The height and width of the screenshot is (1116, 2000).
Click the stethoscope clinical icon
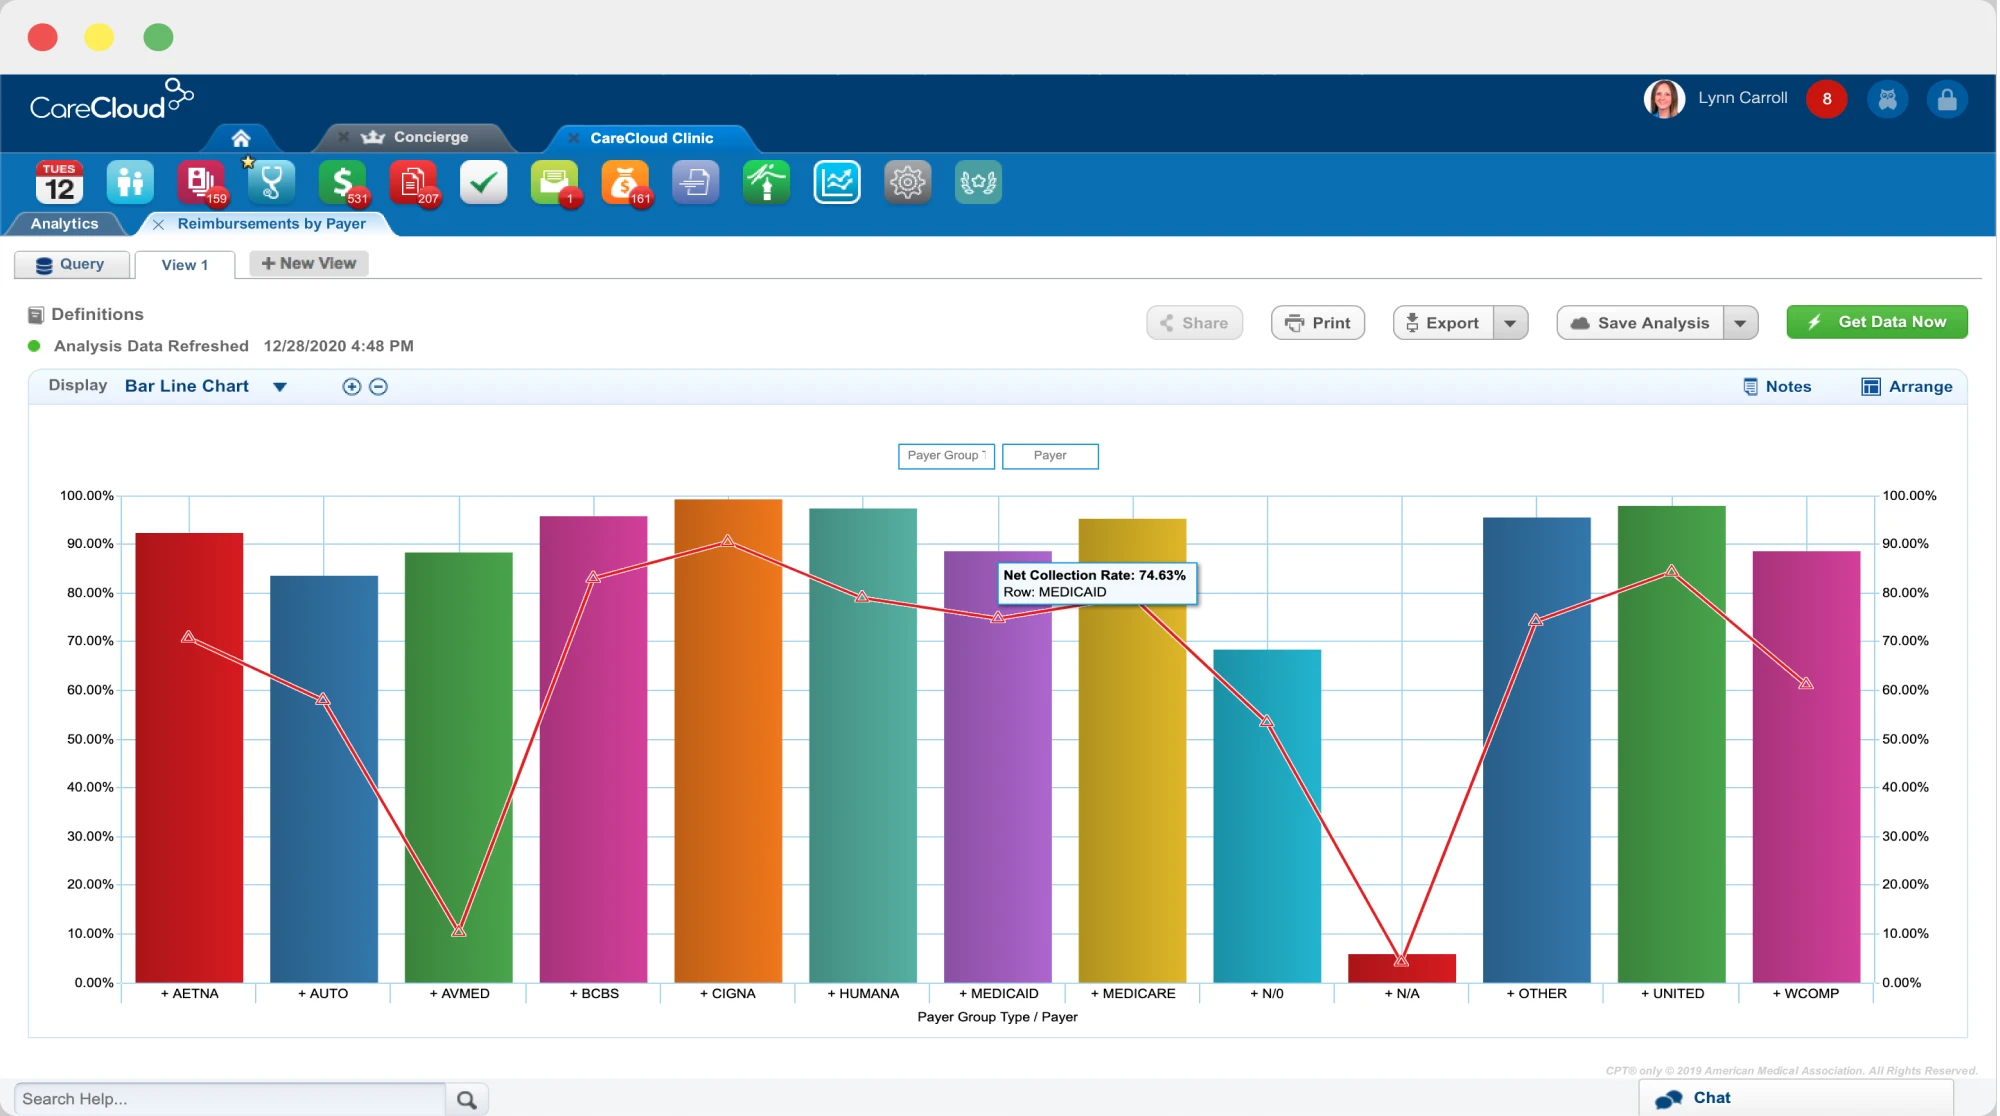[271, 183]
